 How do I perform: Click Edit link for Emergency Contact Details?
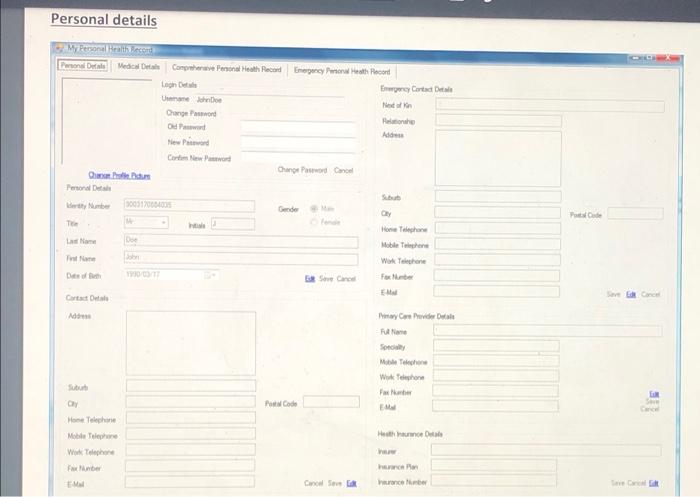[x=631, y=294]
